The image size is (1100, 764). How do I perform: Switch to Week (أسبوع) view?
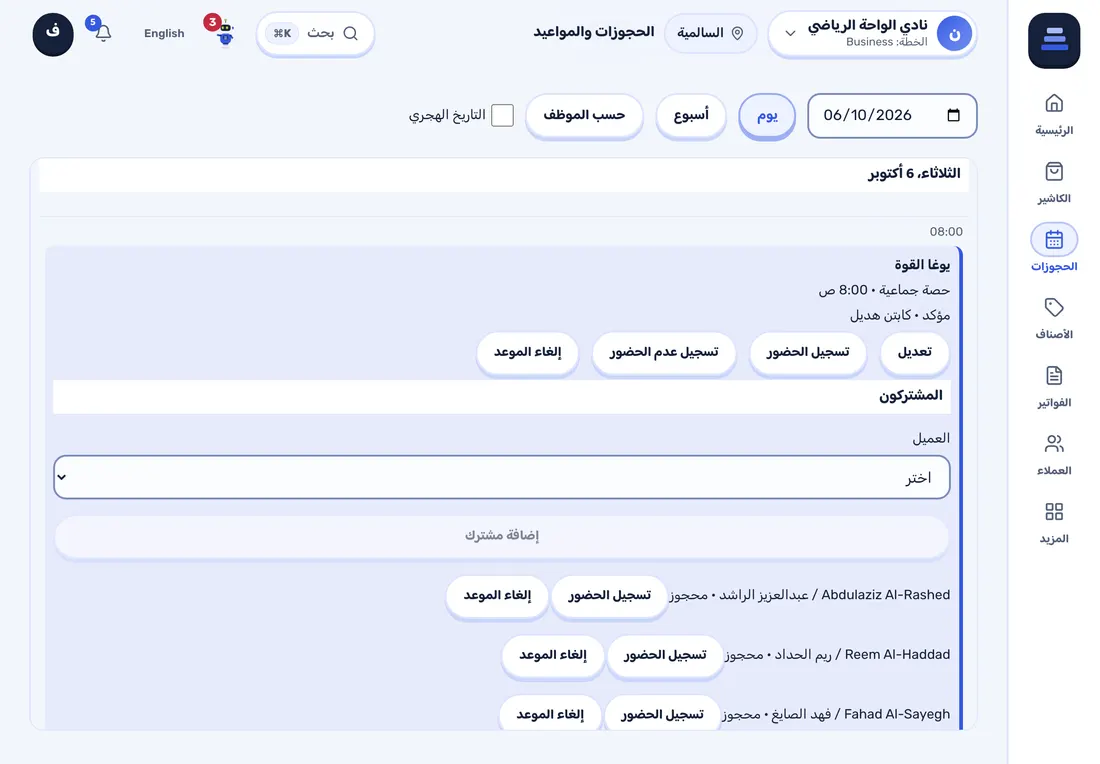pyautogui.click(x=691, y=115)
